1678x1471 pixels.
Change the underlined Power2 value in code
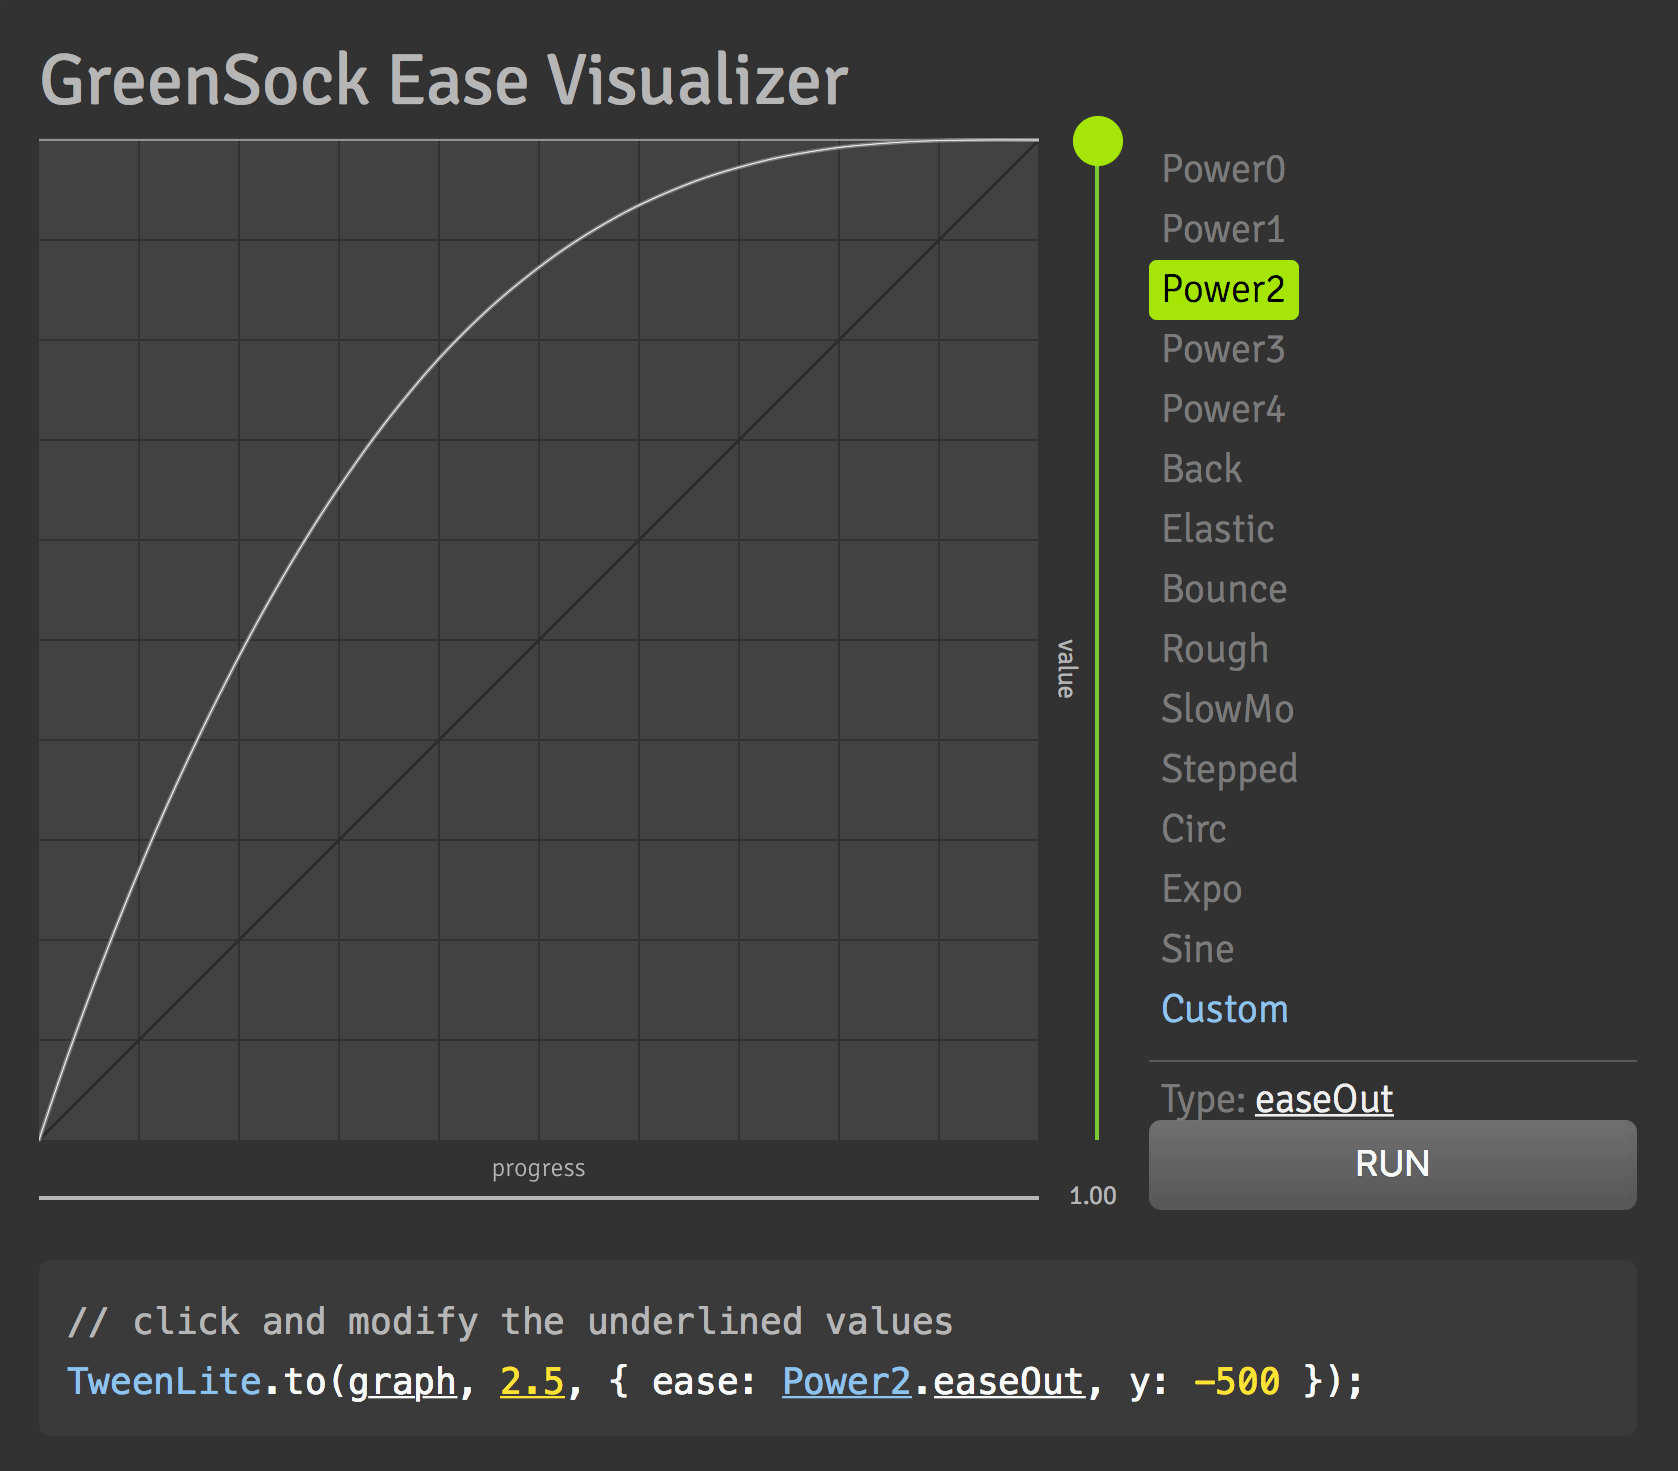846,1381
